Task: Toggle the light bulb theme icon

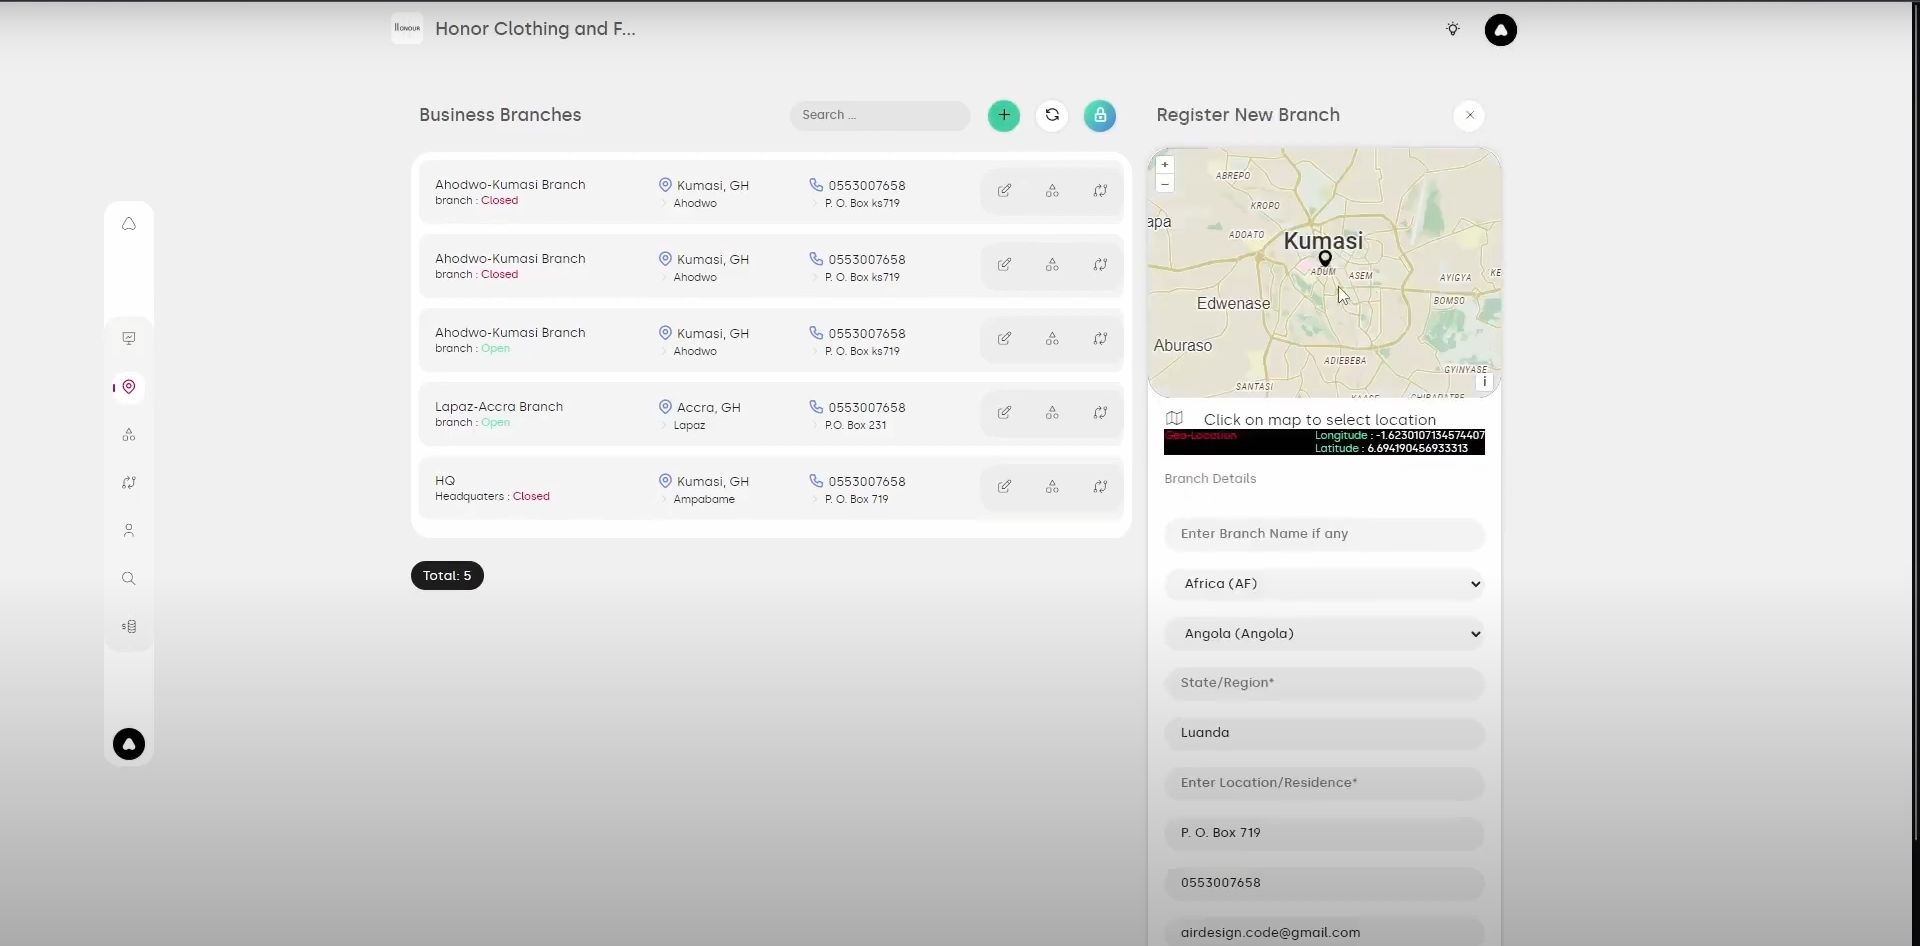Action: tap(1453, 29)
